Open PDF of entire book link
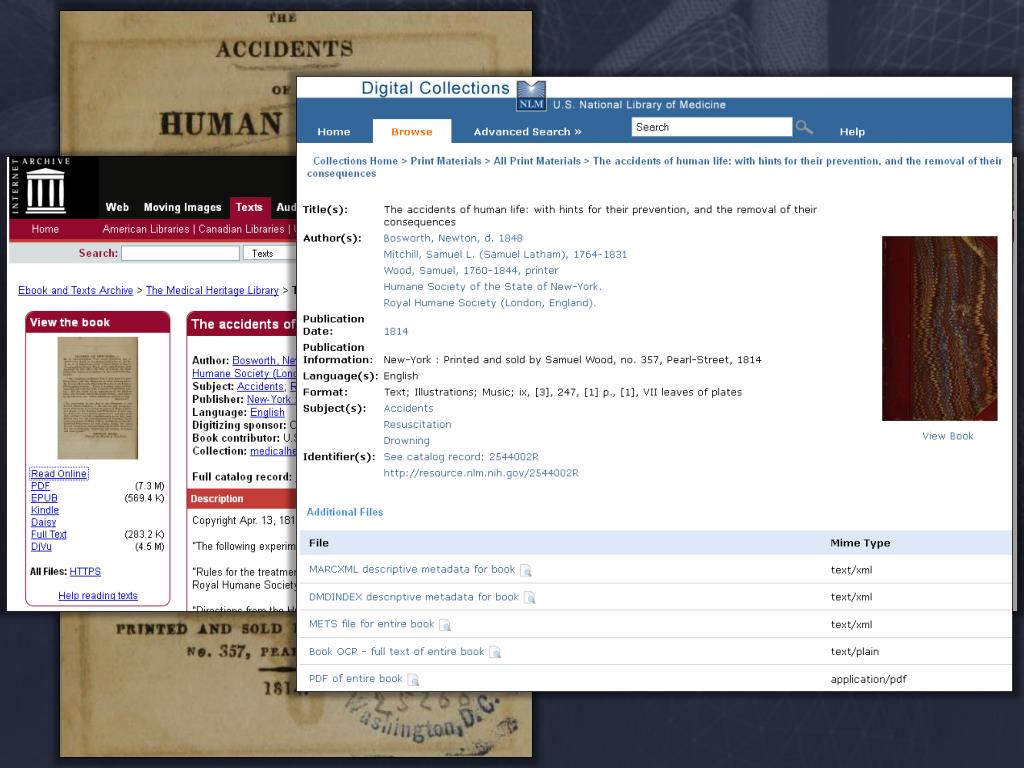Viewport: 1024px width, 768px height. (x=355, y=679)
